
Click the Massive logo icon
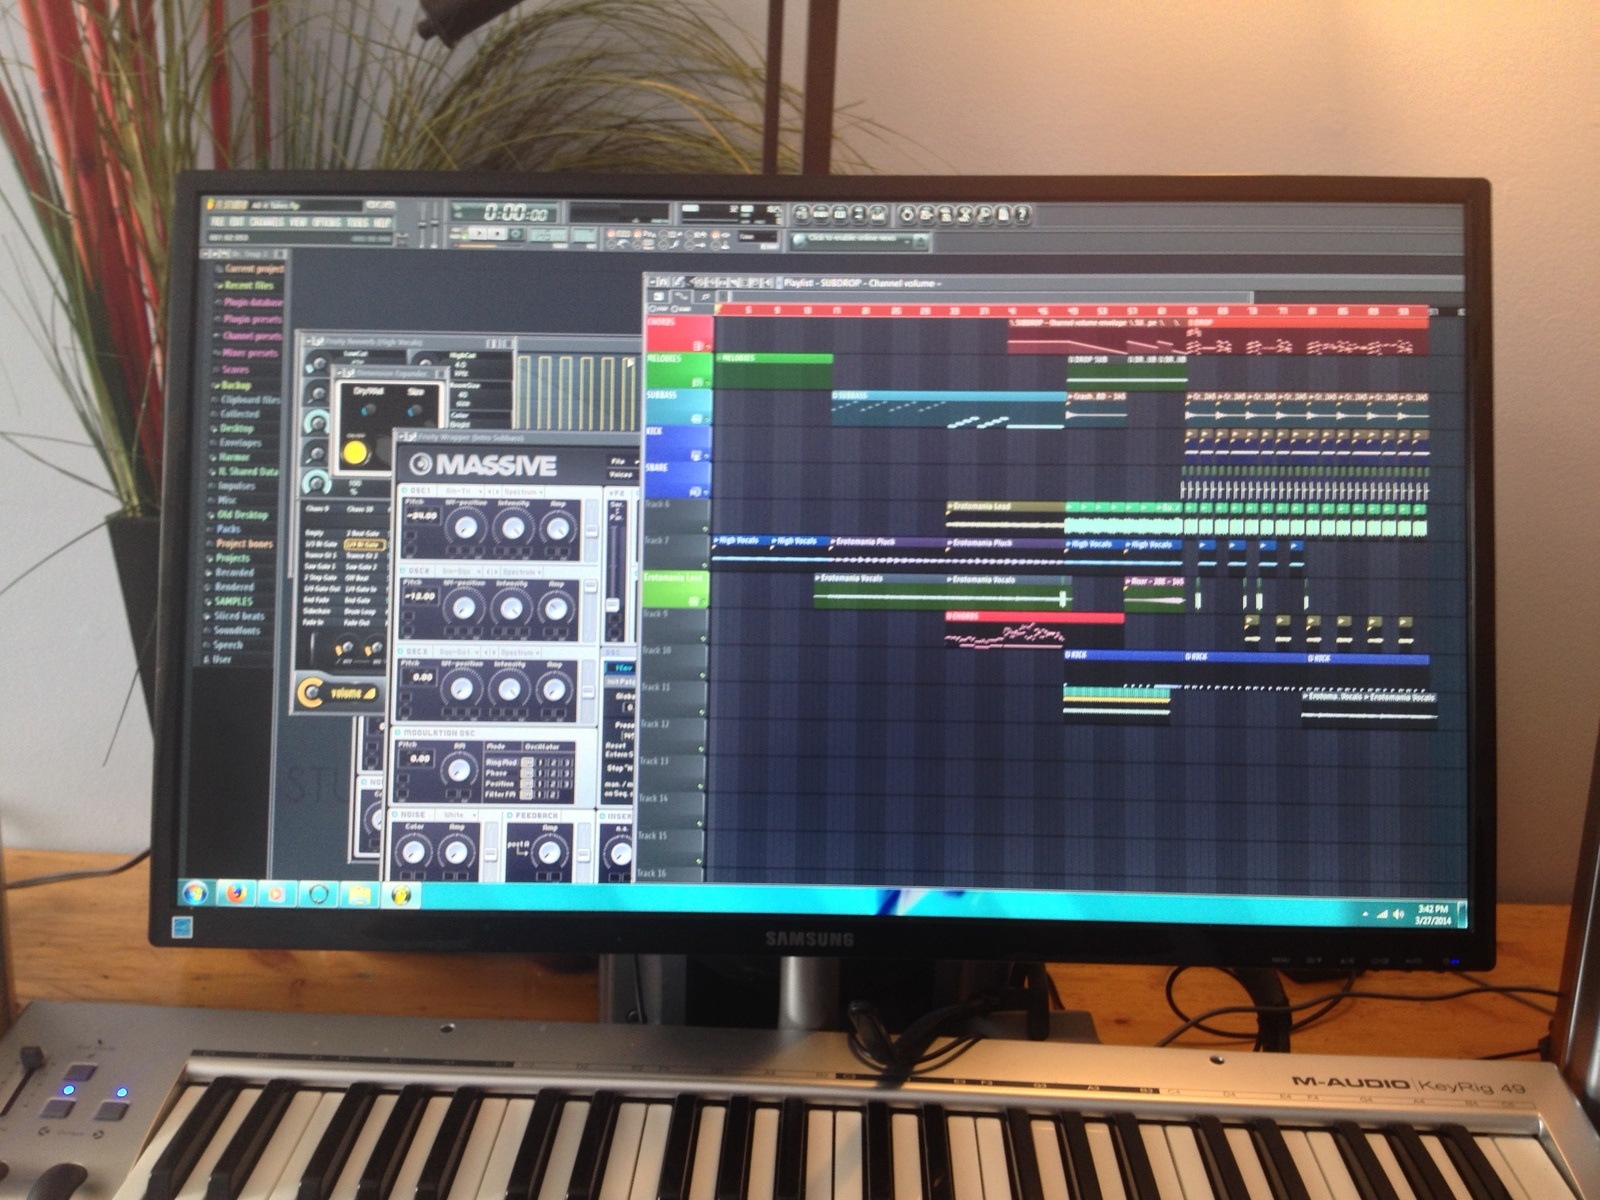pos(421,464)
